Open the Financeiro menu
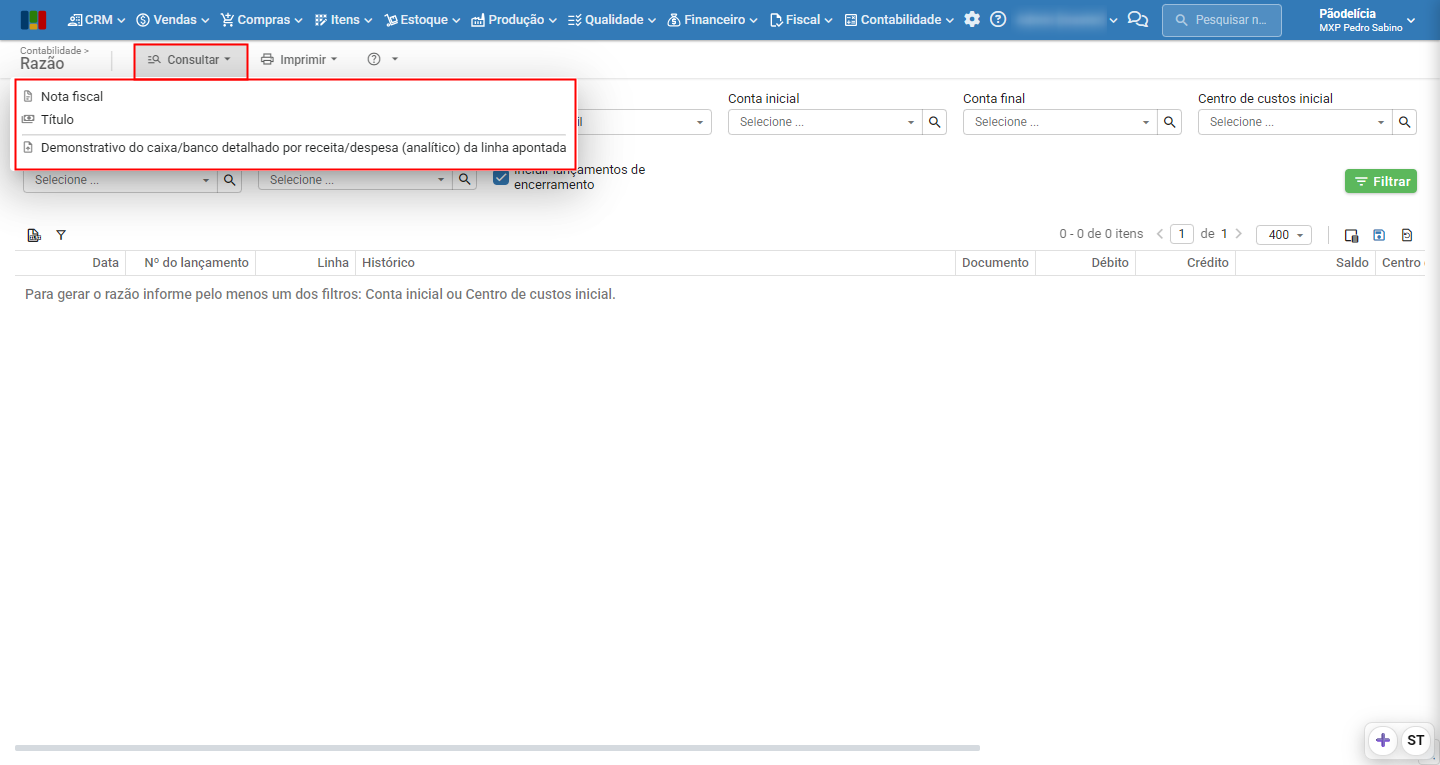The image size is (1440, 765). [x=712, y=20]
